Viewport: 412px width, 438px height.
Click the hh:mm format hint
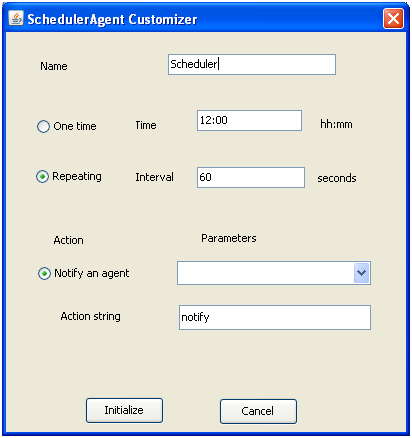coord(336,124)
